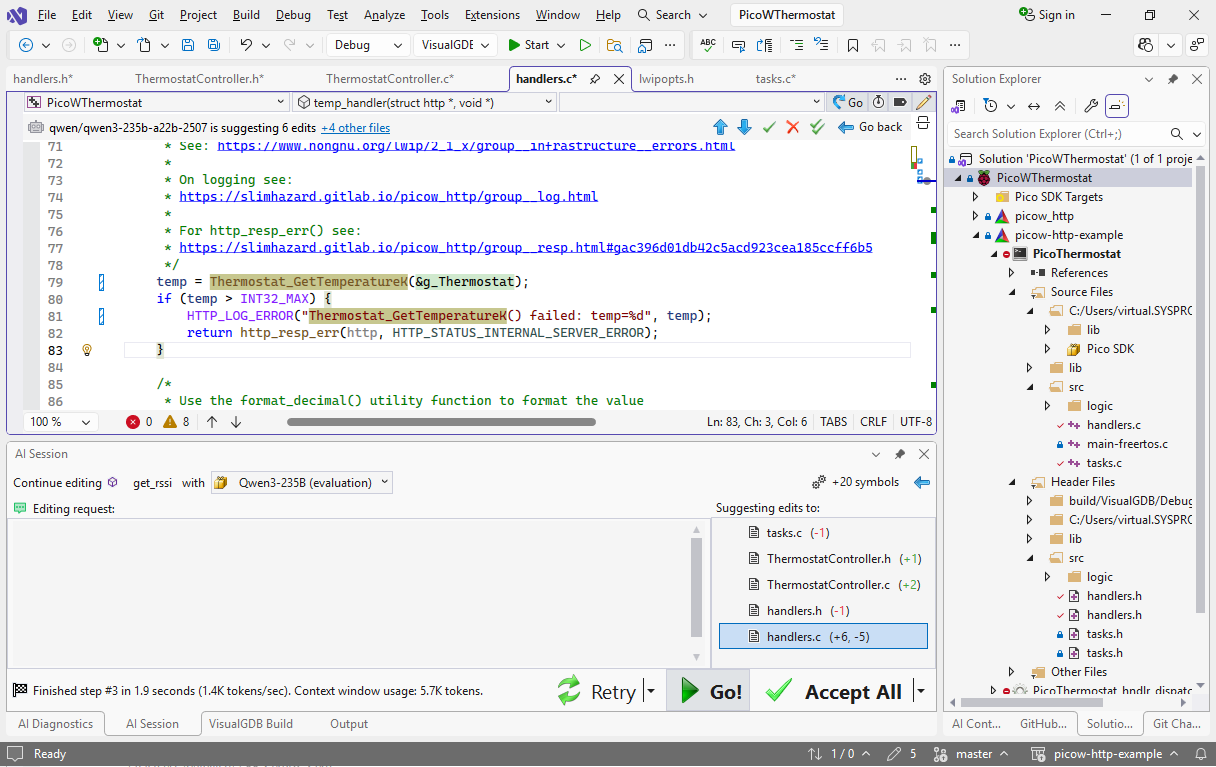Accept all edits using the double-checkmark icon
The width and height of the screenshot is (1216, 767).
[x=817, y=127]
